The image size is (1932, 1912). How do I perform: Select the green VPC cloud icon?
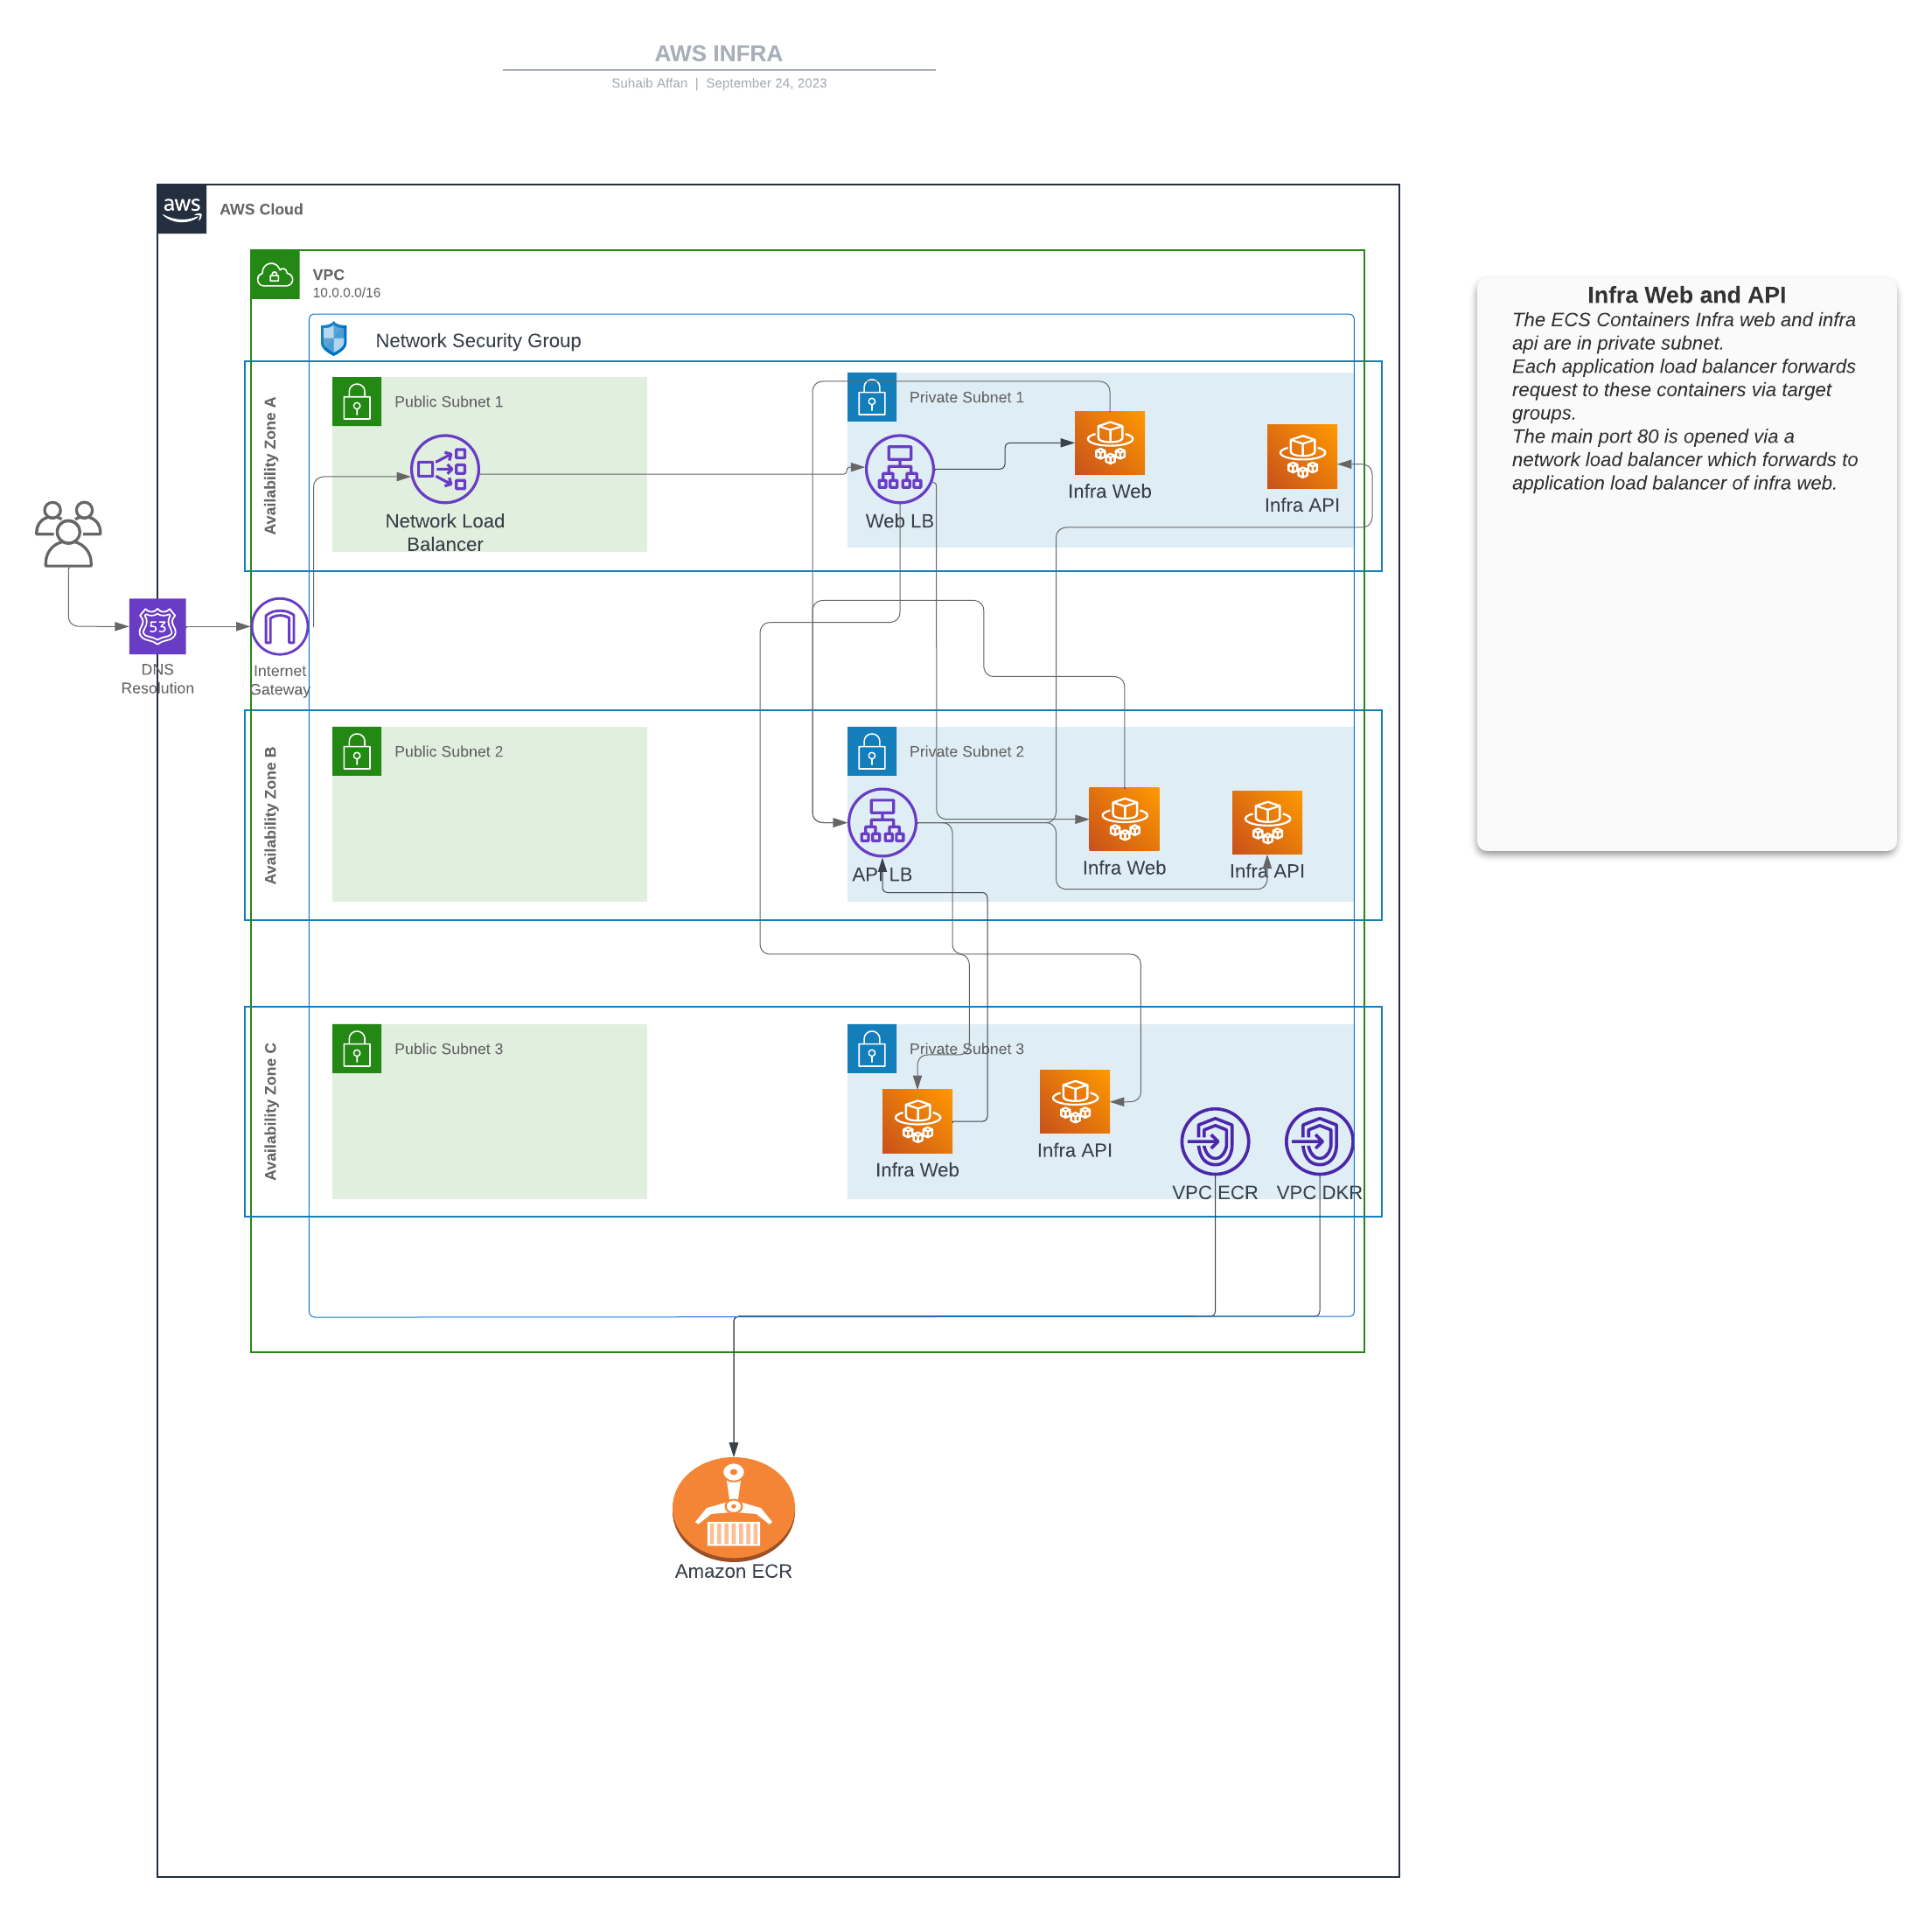[x=275, y=275]
